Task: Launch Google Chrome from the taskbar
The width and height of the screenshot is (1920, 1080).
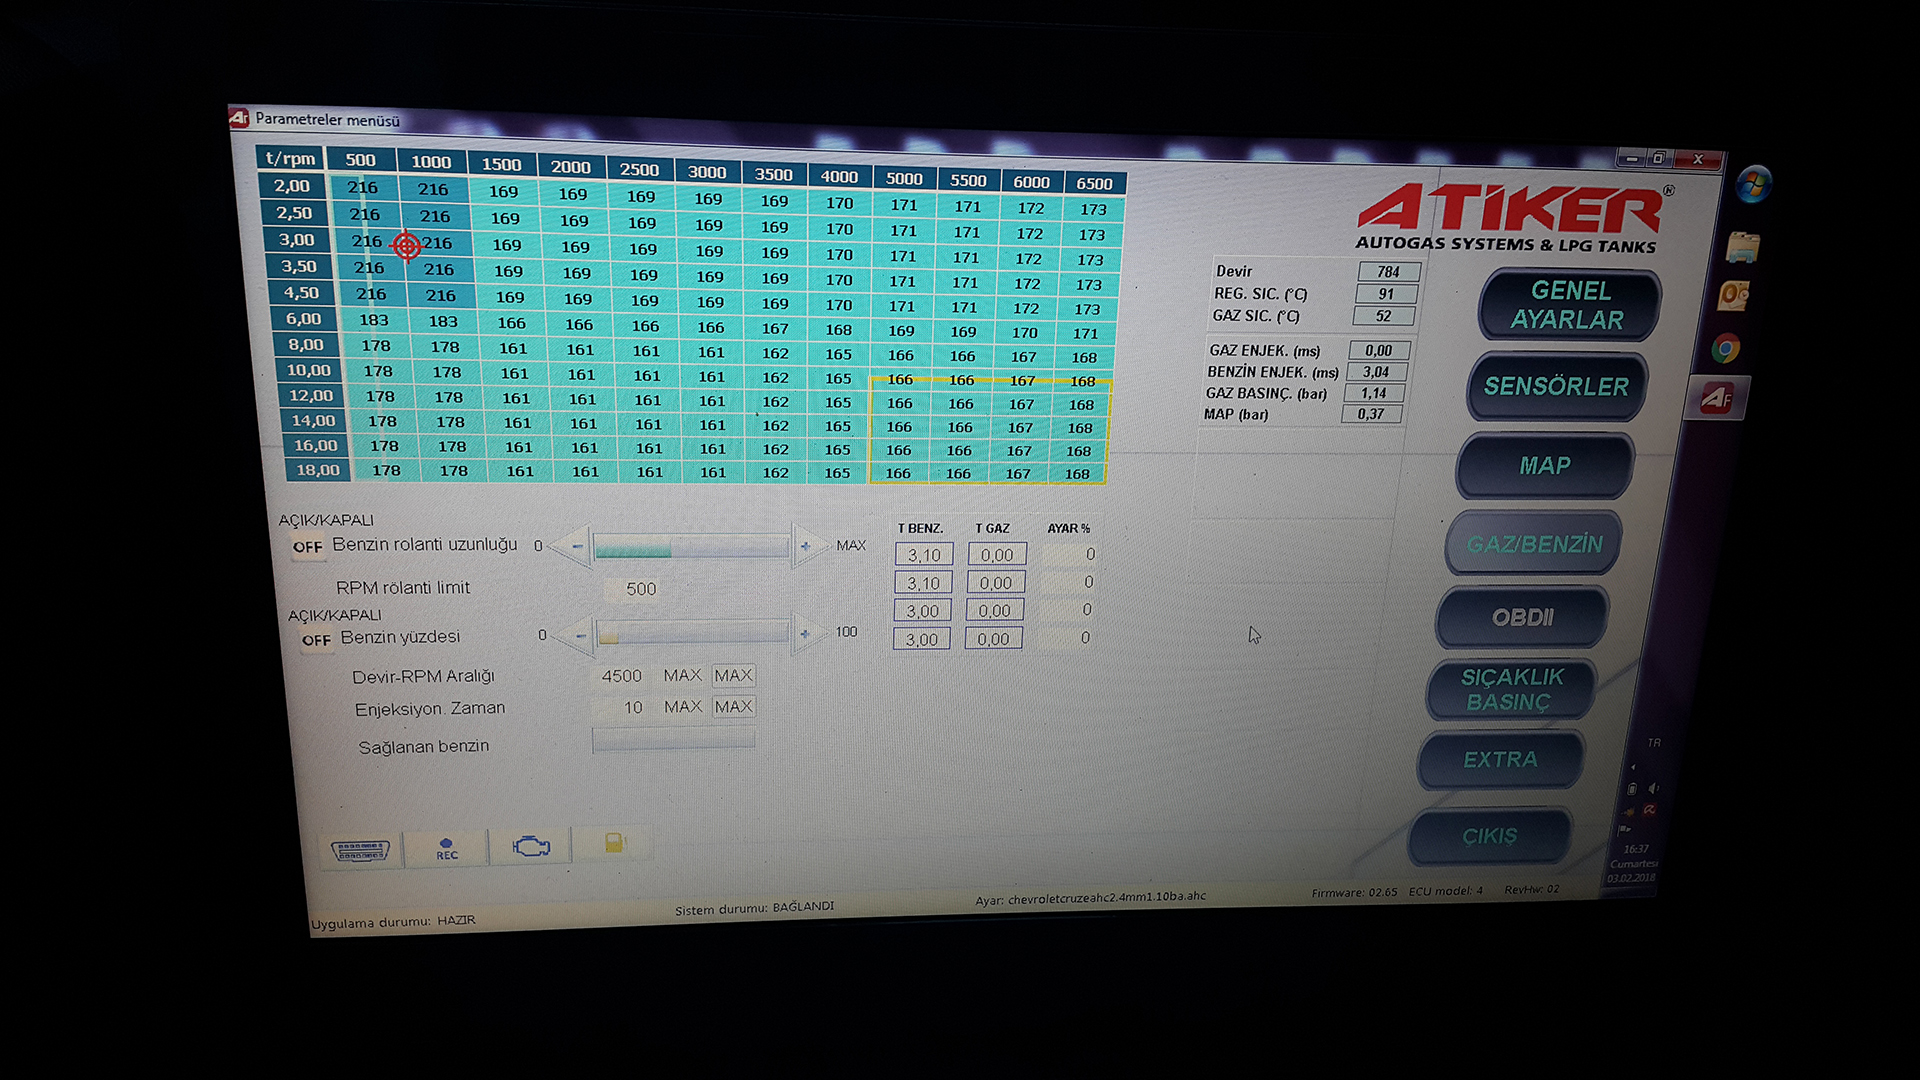Action: [x=1726, y=348]
